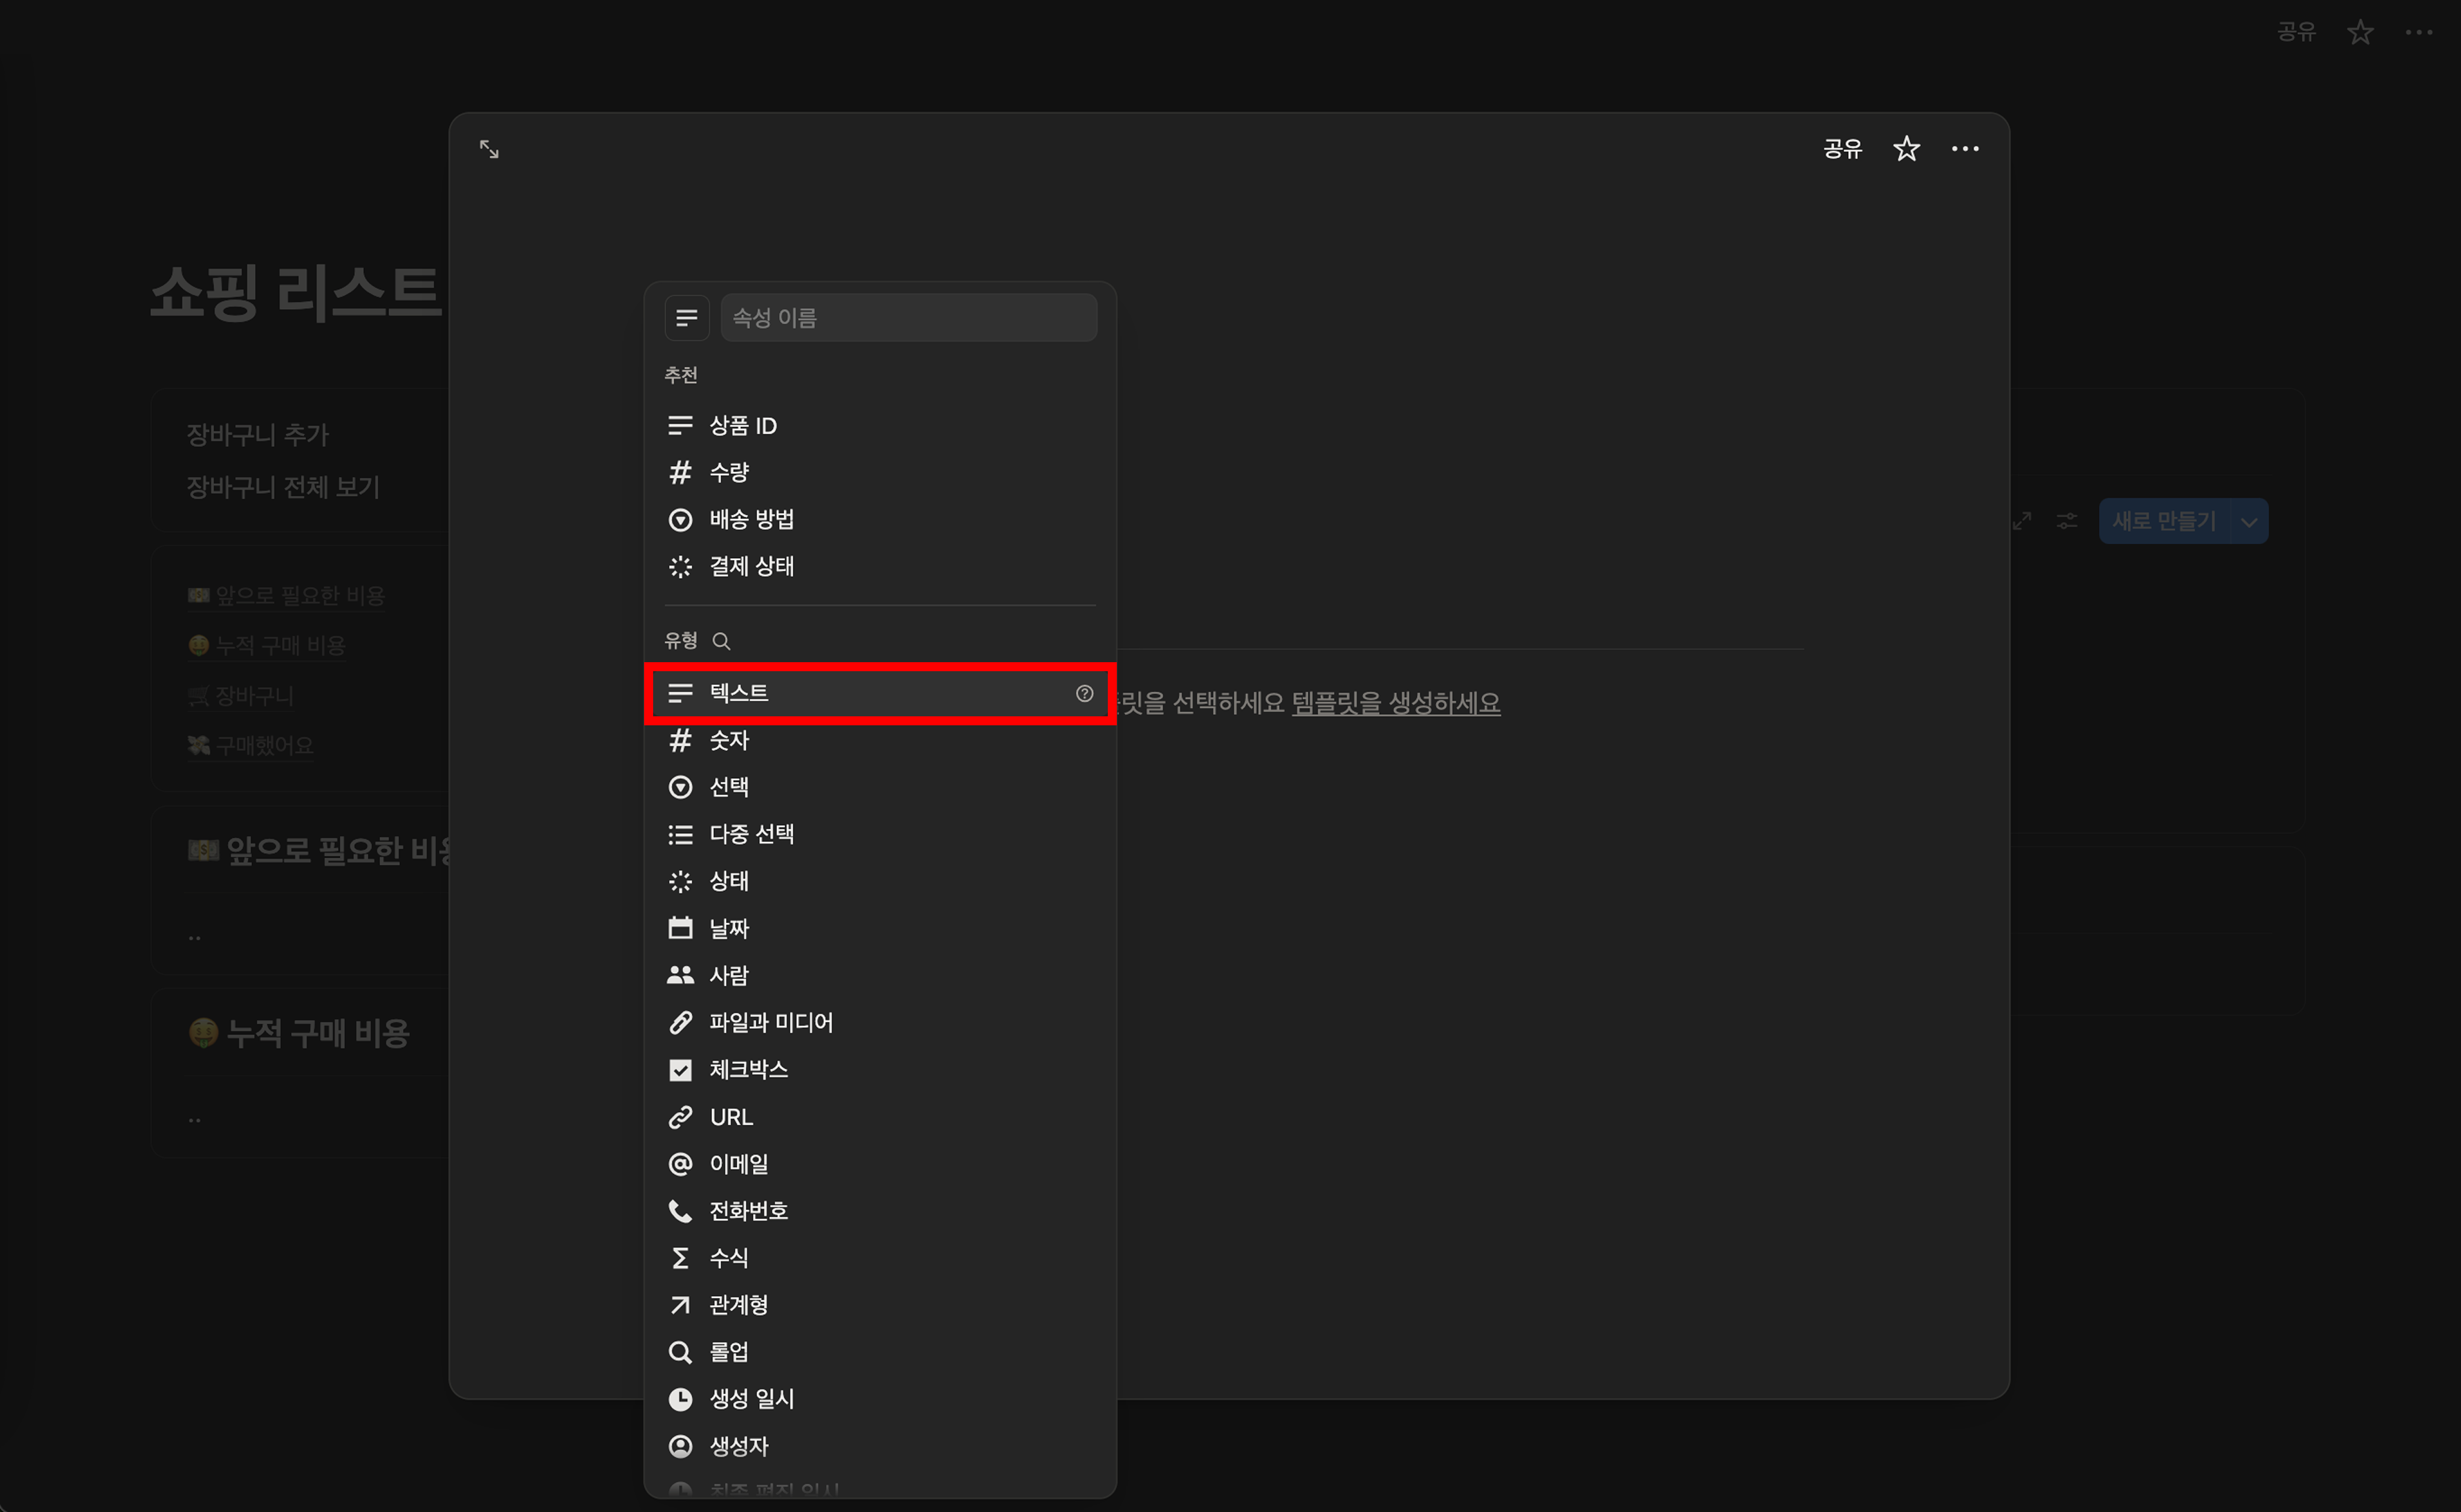Choose the 파일과 미디어 property type

[x=771, y=1022]
